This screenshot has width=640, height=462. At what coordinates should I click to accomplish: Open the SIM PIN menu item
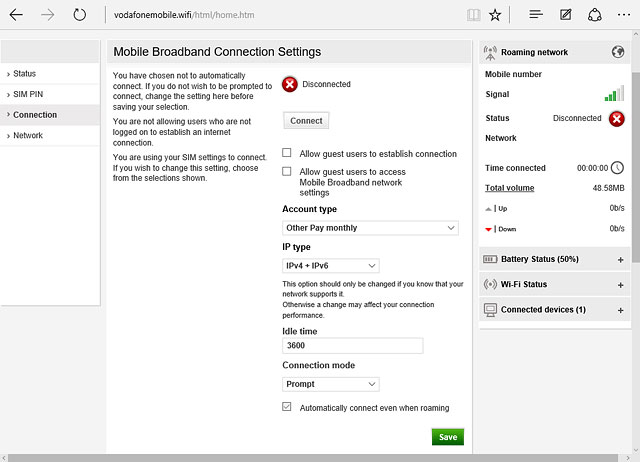(28, 94)
